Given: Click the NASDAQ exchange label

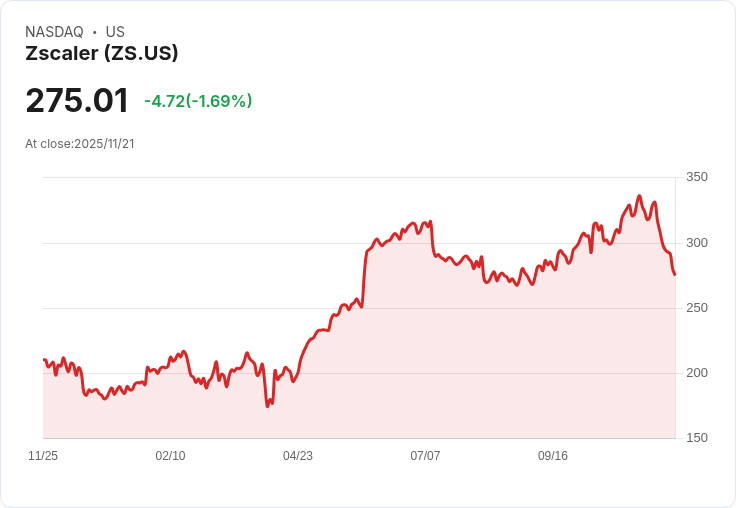Looking at the screenshot, I should tap(54, 32).
